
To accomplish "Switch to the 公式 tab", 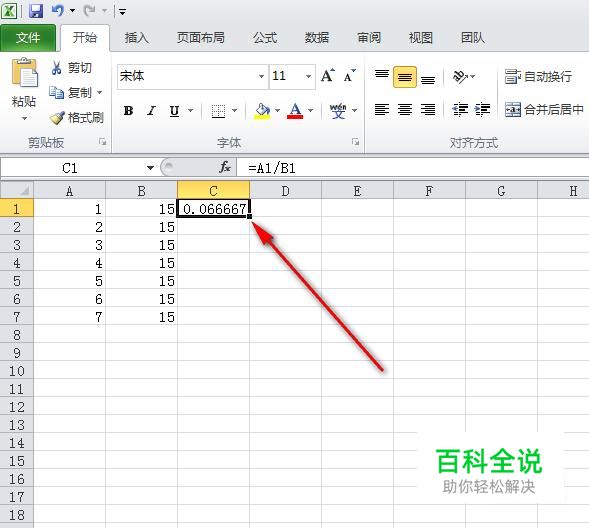I will (x=265, y=38).
